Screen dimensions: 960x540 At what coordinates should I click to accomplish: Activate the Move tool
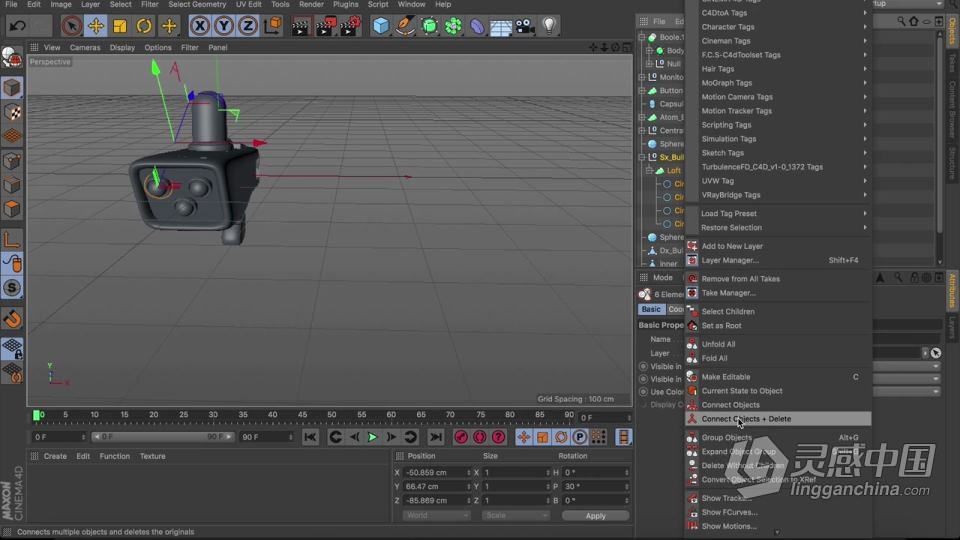(x=96, y=26)
